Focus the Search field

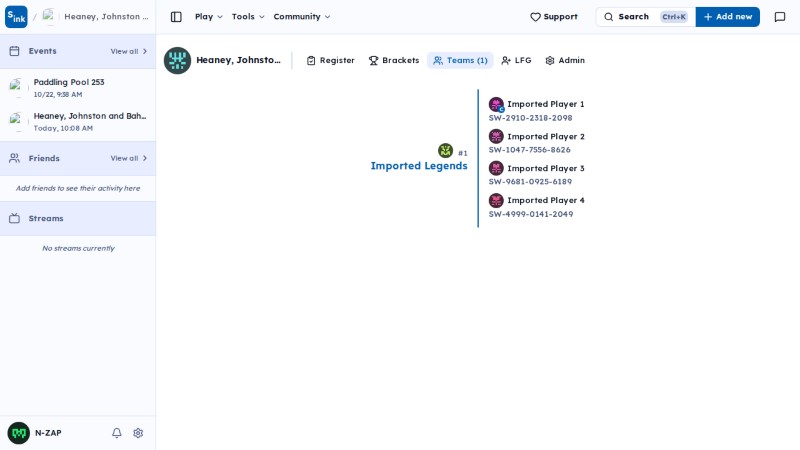[645, 17]
